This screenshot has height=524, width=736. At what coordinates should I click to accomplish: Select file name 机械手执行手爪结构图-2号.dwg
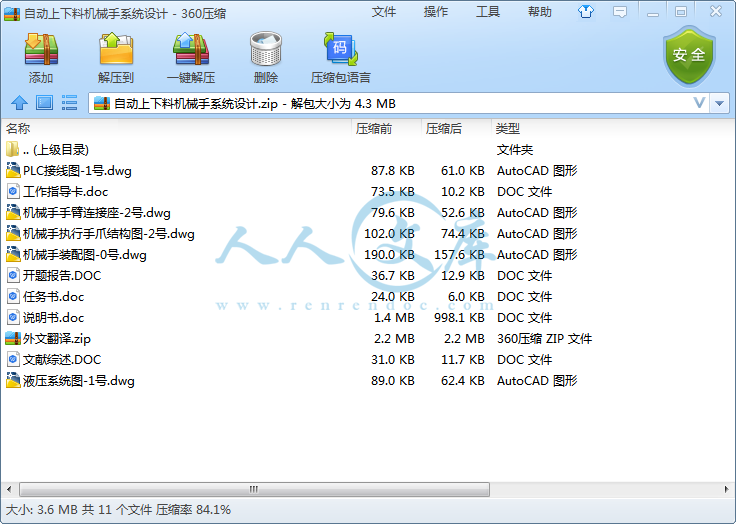pos(108,234)
